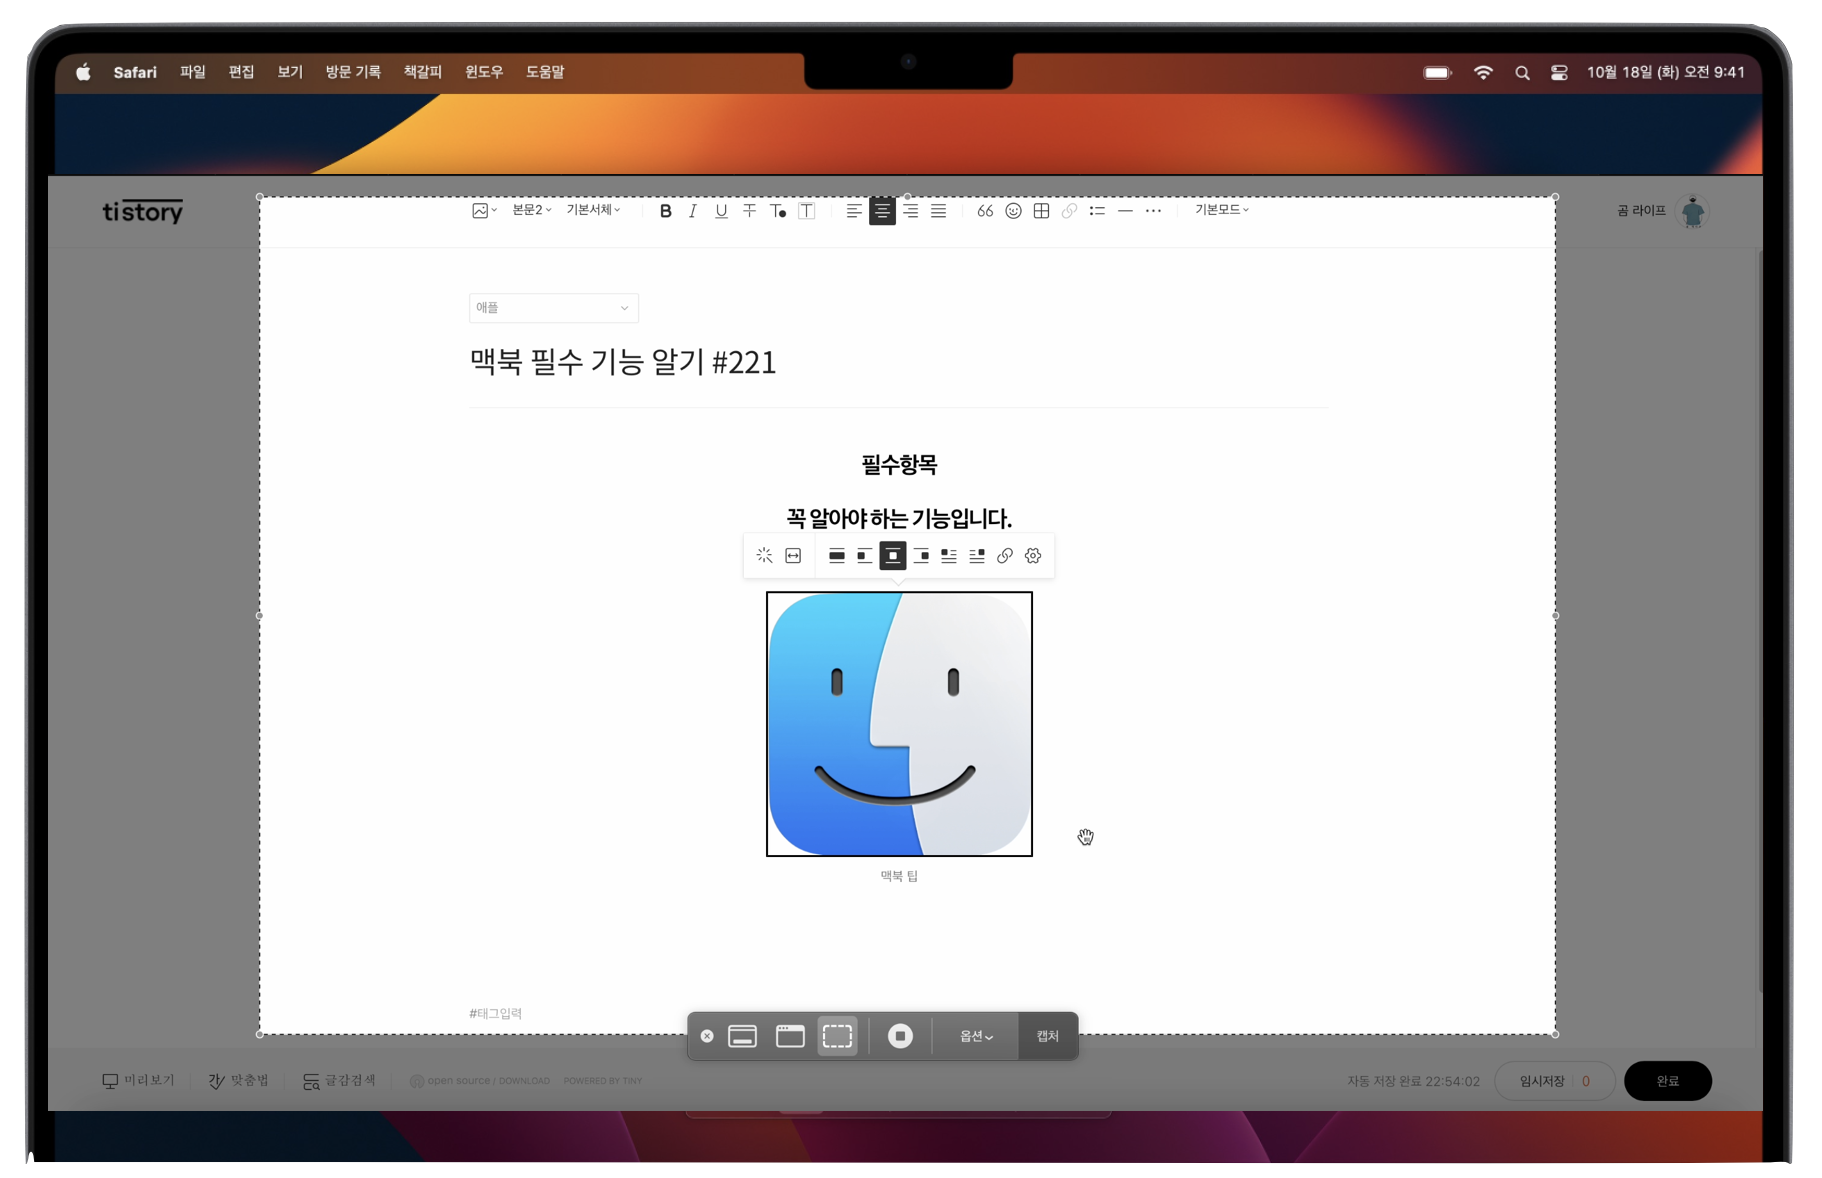Set image left aligned layout
1822x1178 pixels.
point(864,556)
